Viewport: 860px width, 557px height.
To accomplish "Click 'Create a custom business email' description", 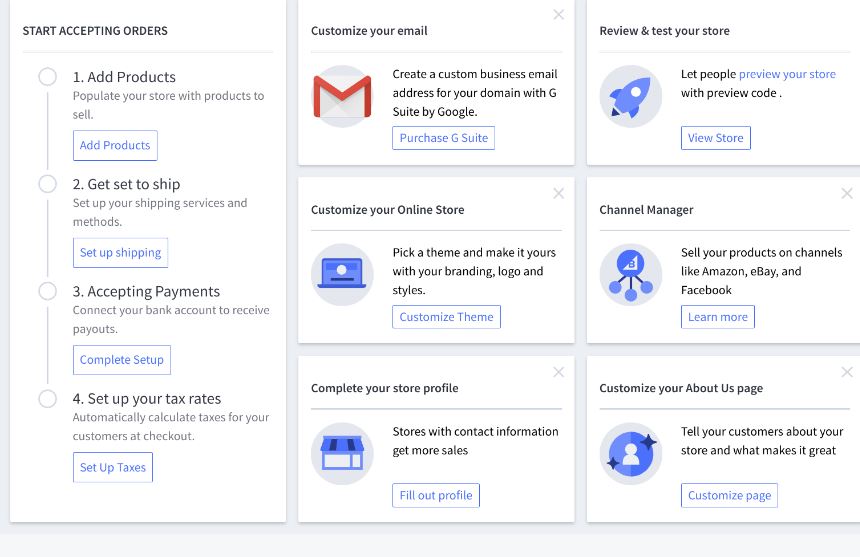I will tap(475, 93).
